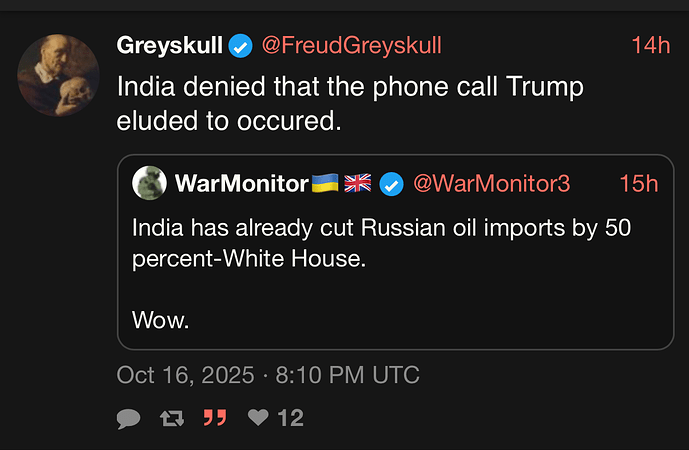Click the Ukraine flag emoji
Viewport: 689px width, 450px height.
(324, 184)
